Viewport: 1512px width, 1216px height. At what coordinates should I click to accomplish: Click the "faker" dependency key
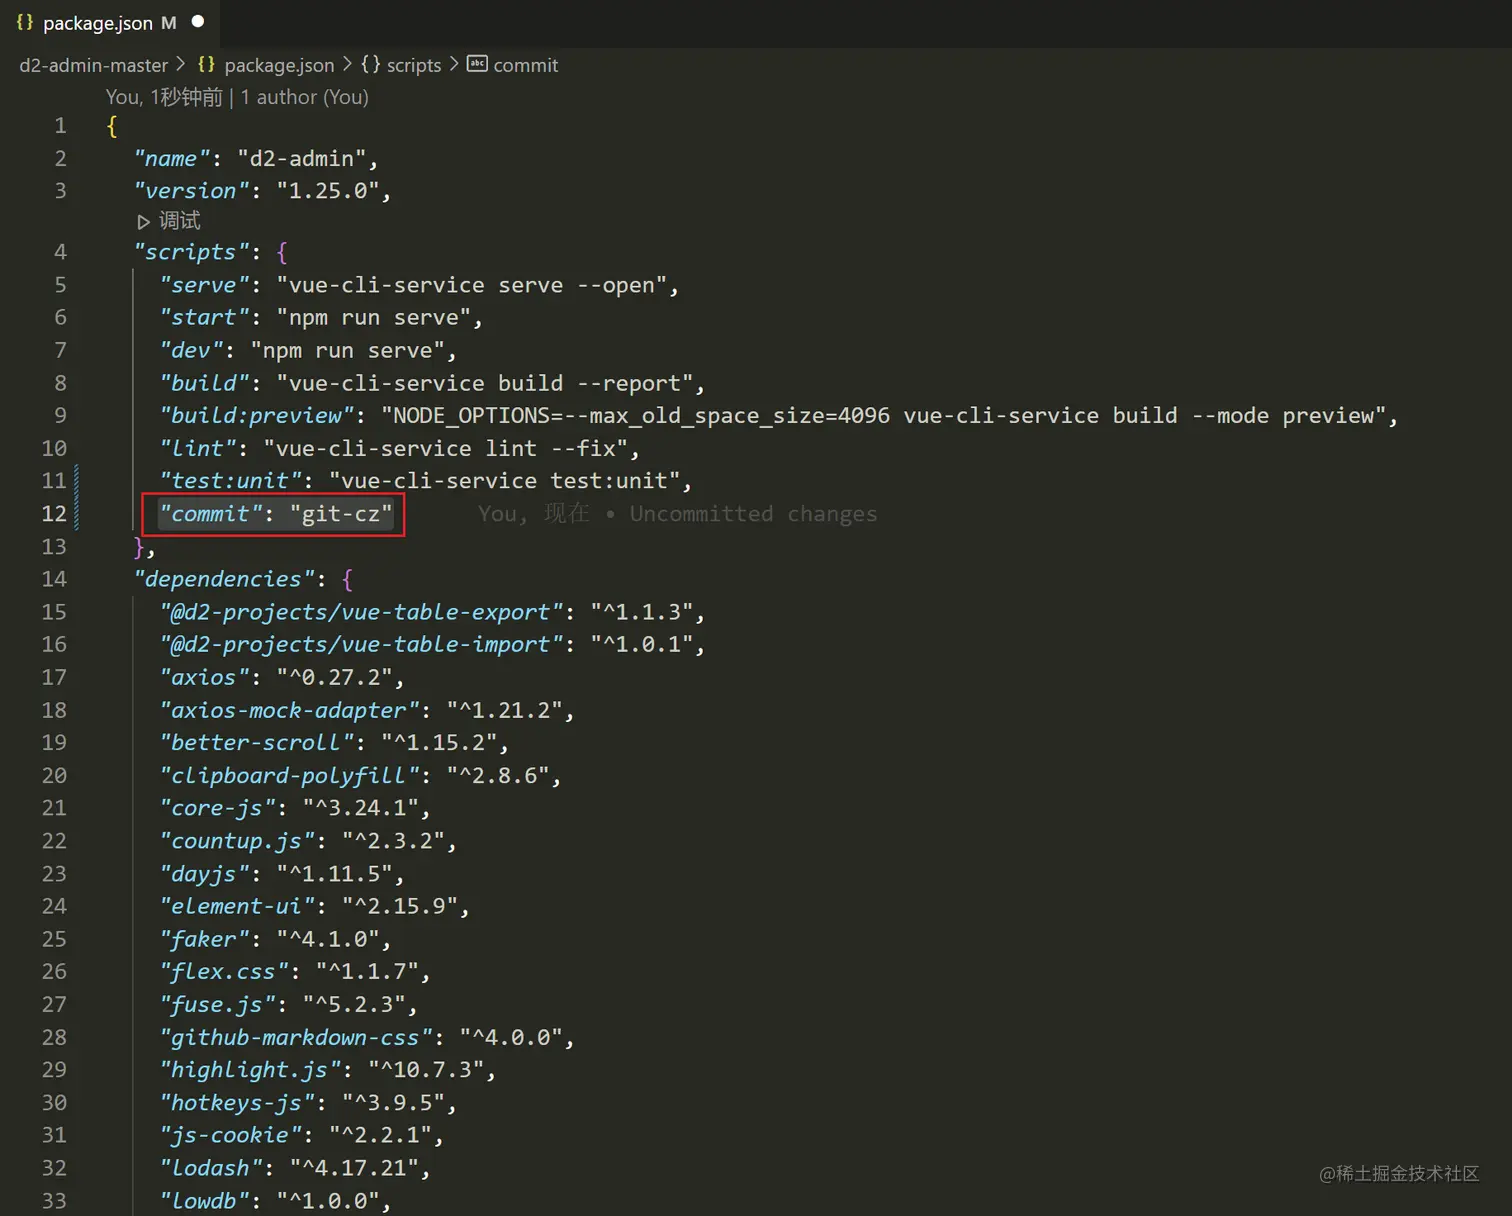tap(204, 939)
